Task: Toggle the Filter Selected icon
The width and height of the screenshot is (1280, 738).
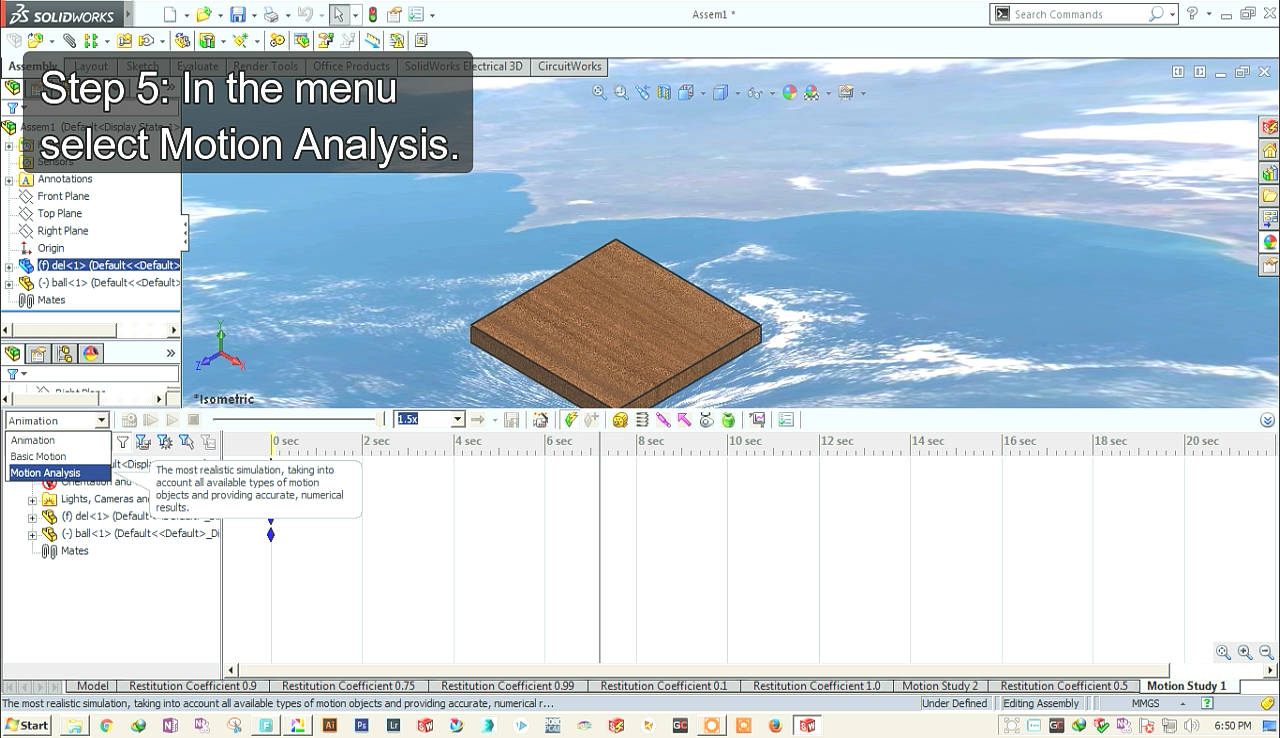Action: pyautogui.click(x=187, y=442)
